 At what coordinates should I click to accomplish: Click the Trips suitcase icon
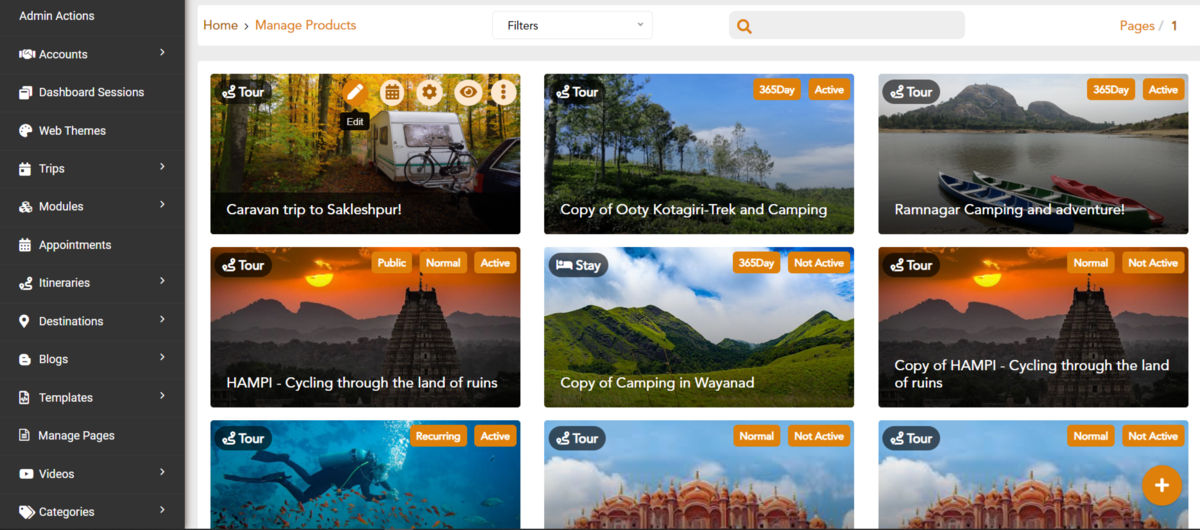point(26,169)
